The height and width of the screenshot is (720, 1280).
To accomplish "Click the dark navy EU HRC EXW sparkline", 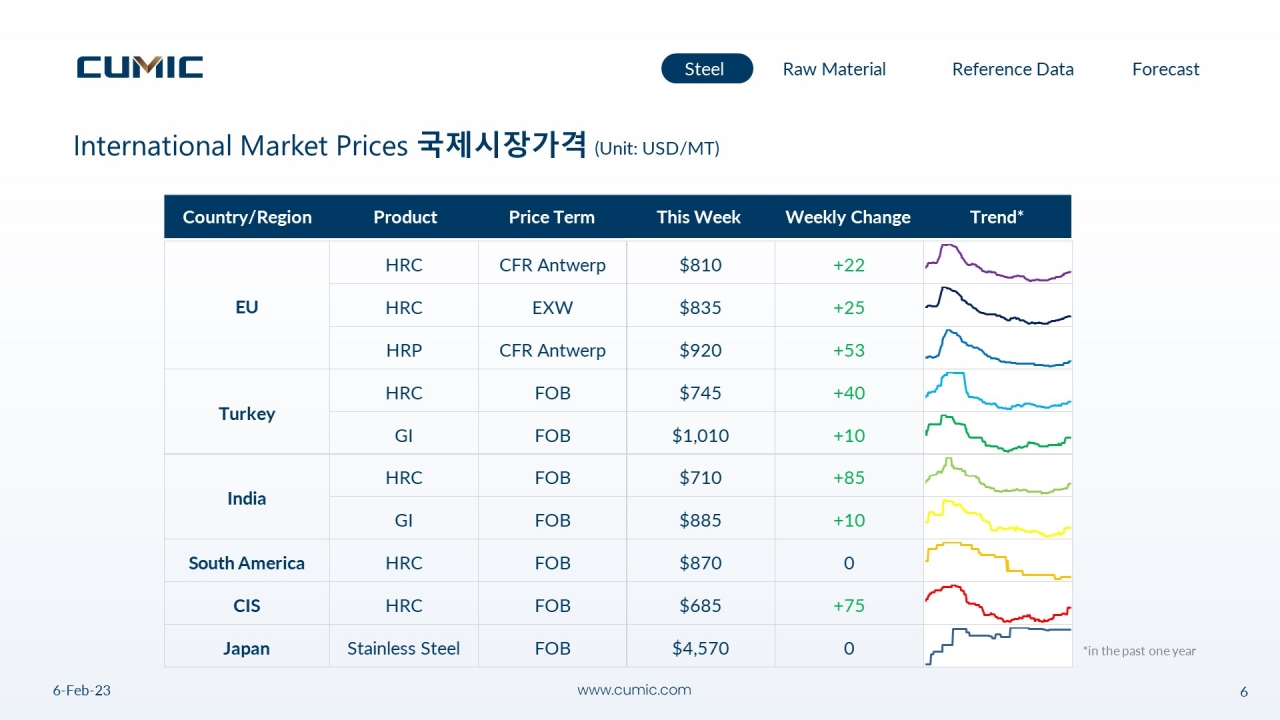I will pos(997,306).
